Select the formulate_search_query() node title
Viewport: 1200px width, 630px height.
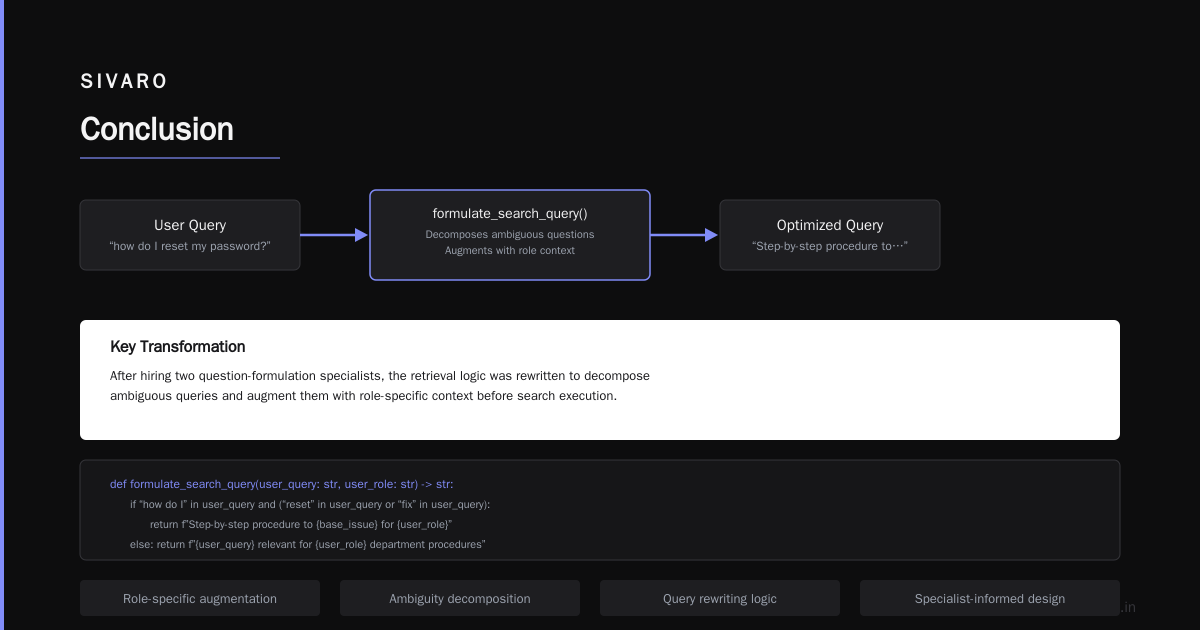(510, 213)
